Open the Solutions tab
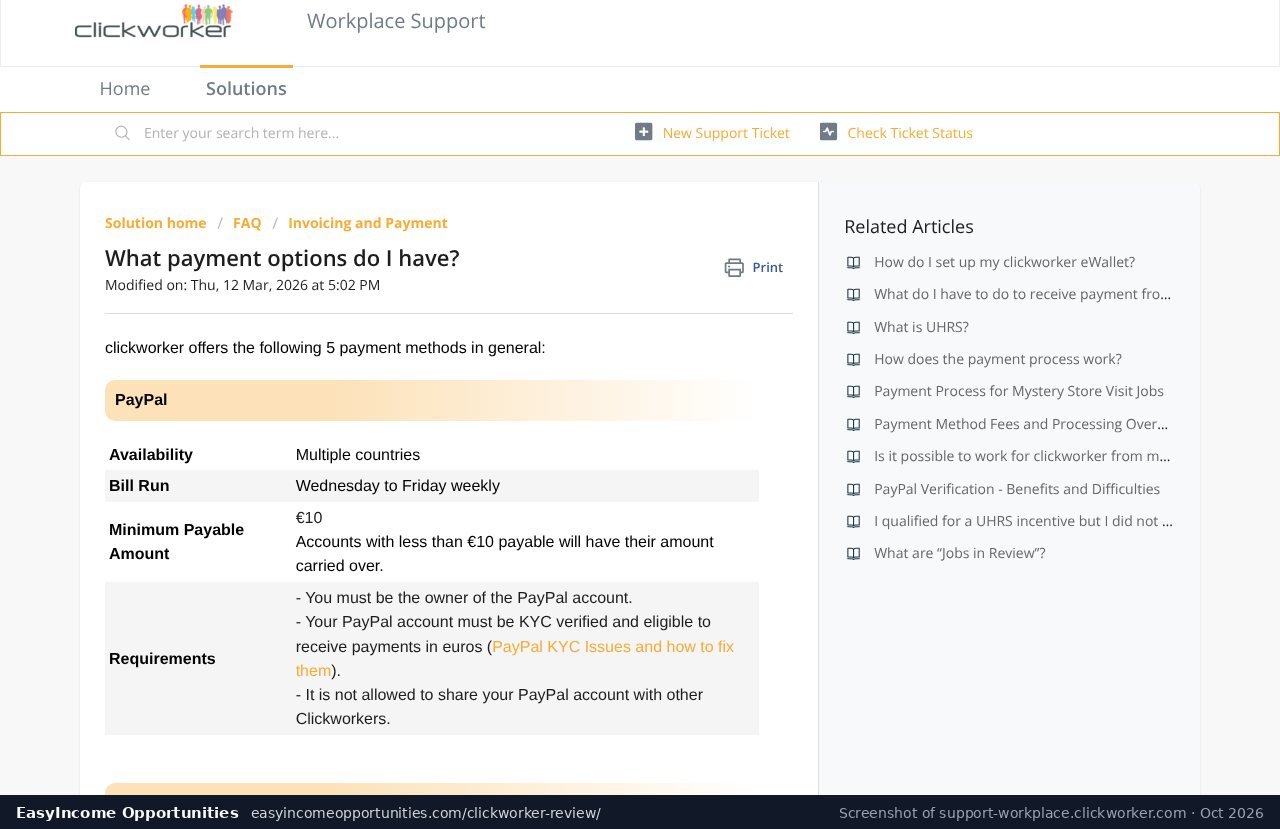 [246, 89]
